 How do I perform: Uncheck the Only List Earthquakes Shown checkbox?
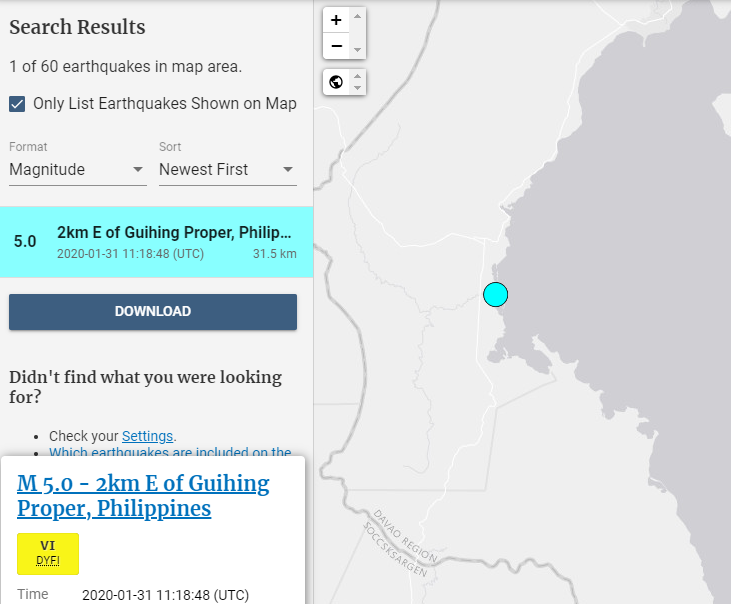[x=17, y=104]
